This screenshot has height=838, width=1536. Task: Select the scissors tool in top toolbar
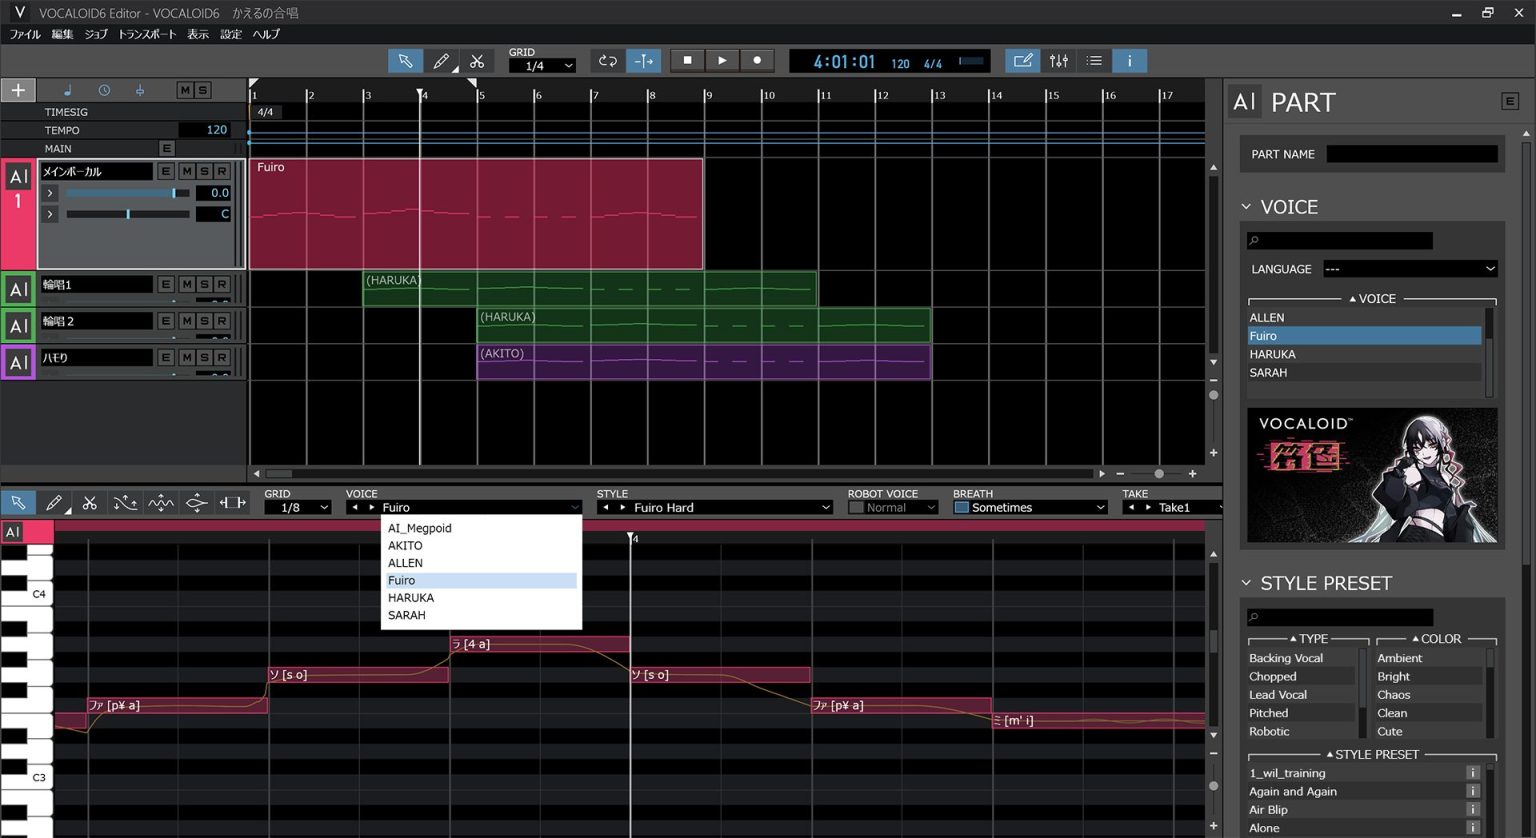tap(477, 61)
